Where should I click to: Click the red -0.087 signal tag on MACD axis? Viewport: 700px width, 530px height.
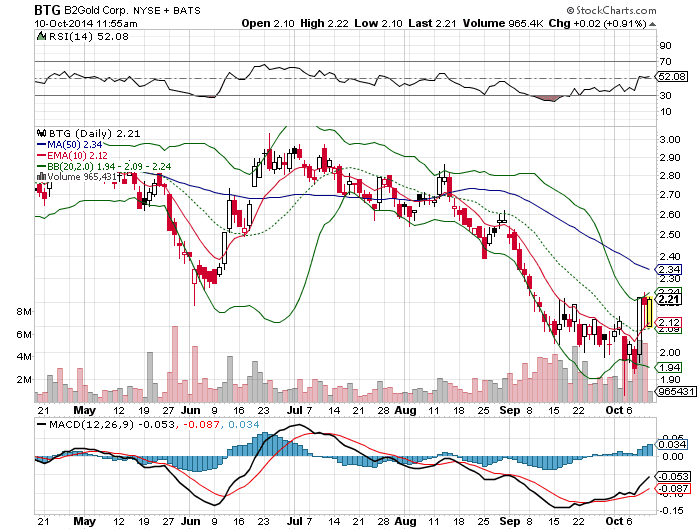(674, 488)
